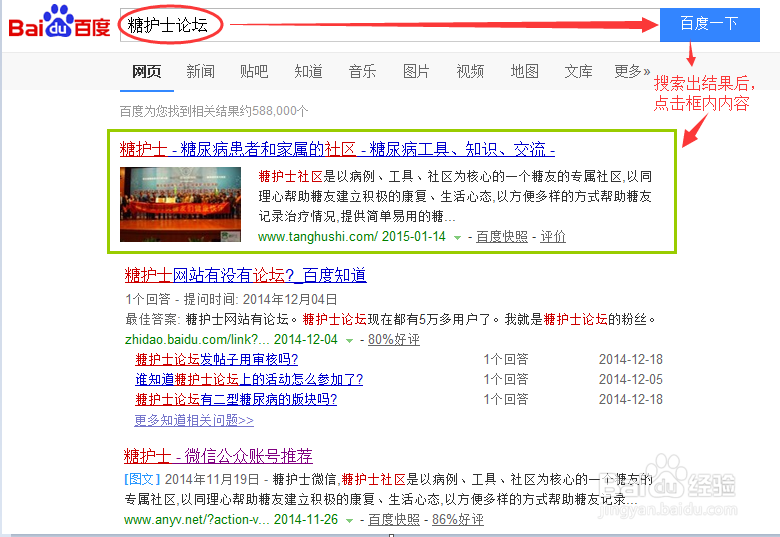Click the 评价 link of the first result

[553, 237]
